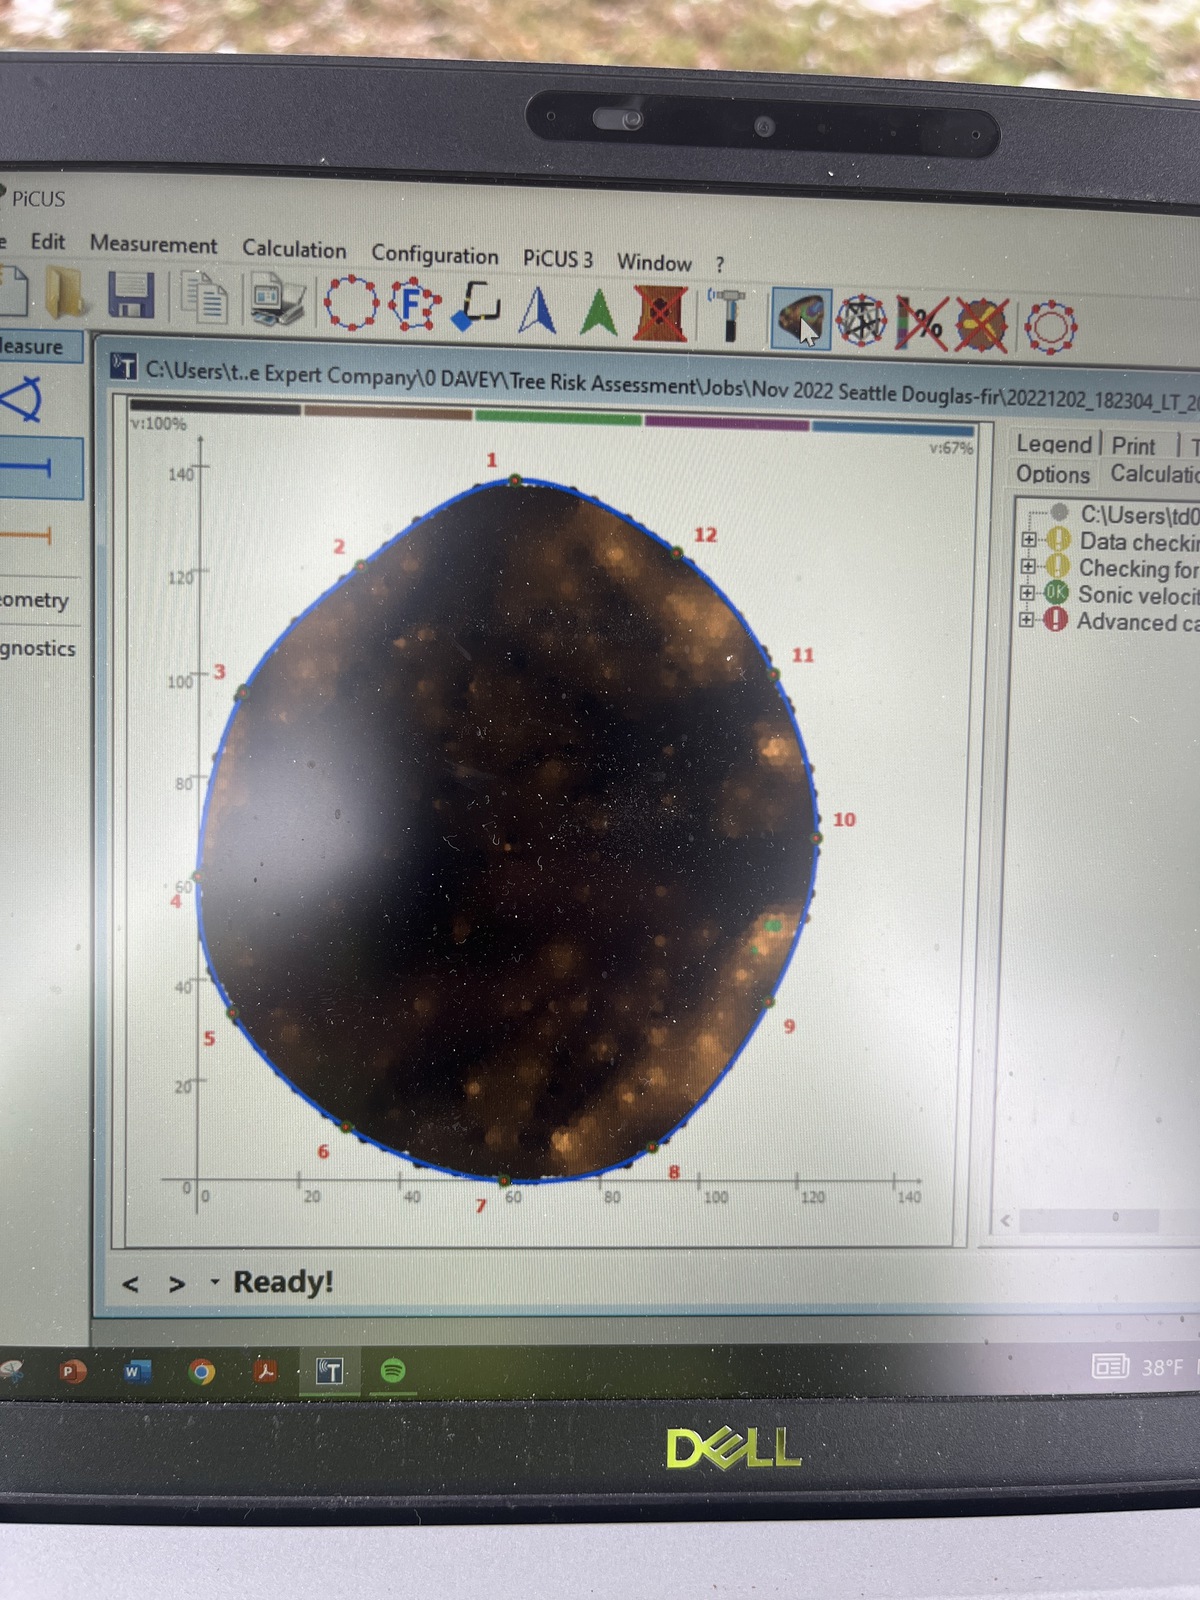Click the circle with F geometry icon

coord(413,305)
